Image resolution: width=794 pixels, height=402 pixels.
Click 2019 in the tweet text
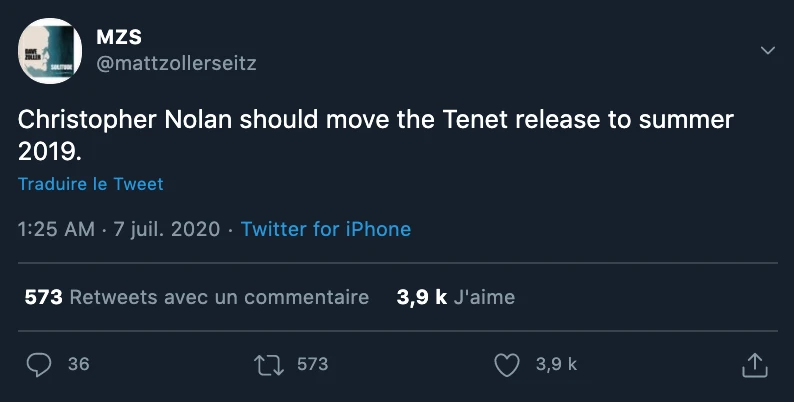pyautogui.click(x=44, y=150)
